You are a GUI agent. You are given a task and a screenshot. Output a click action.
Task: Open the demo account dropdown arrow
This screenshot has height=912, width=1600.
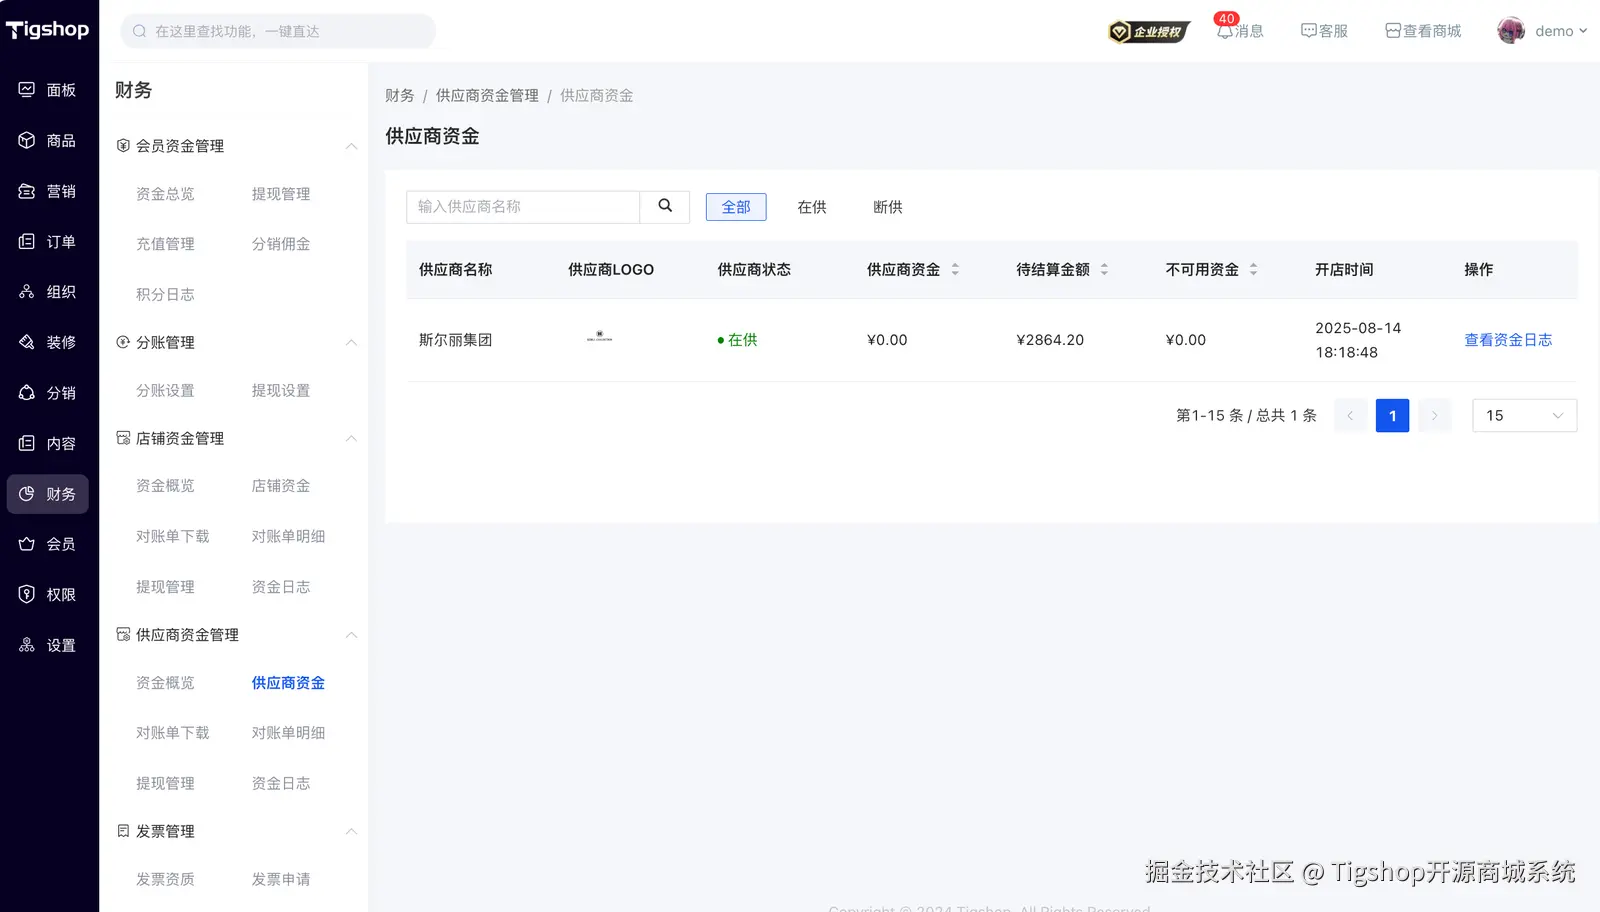pos(1583,31)
